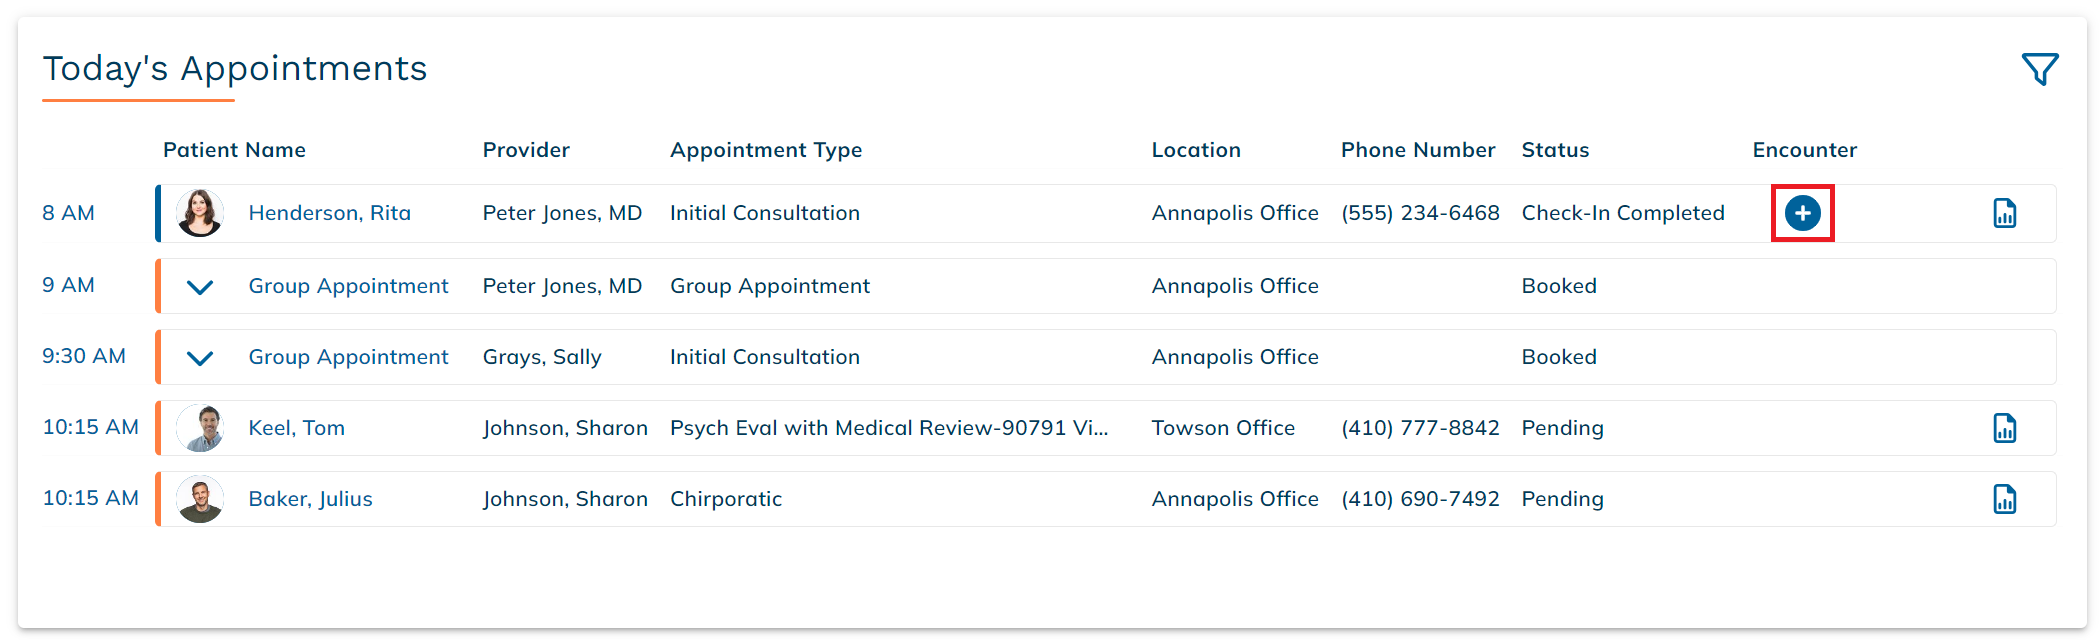This screenshot has height=640, width=2099.
Task: Expand the 9 AM Group Appointment
Action: [x=200, y=287]
